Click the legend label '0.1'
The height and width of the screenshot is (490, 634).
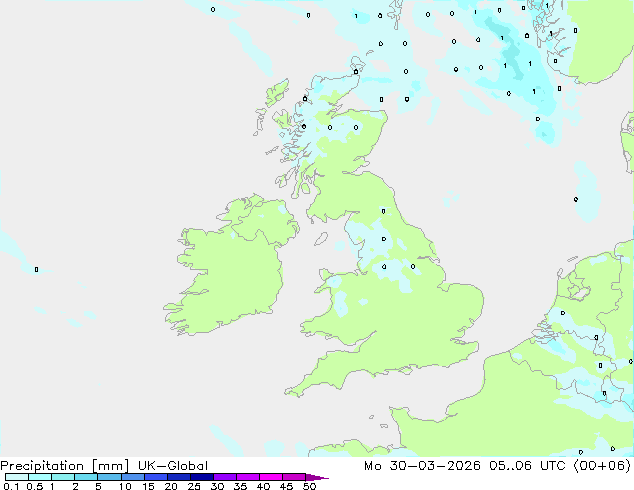click(11, 486)
